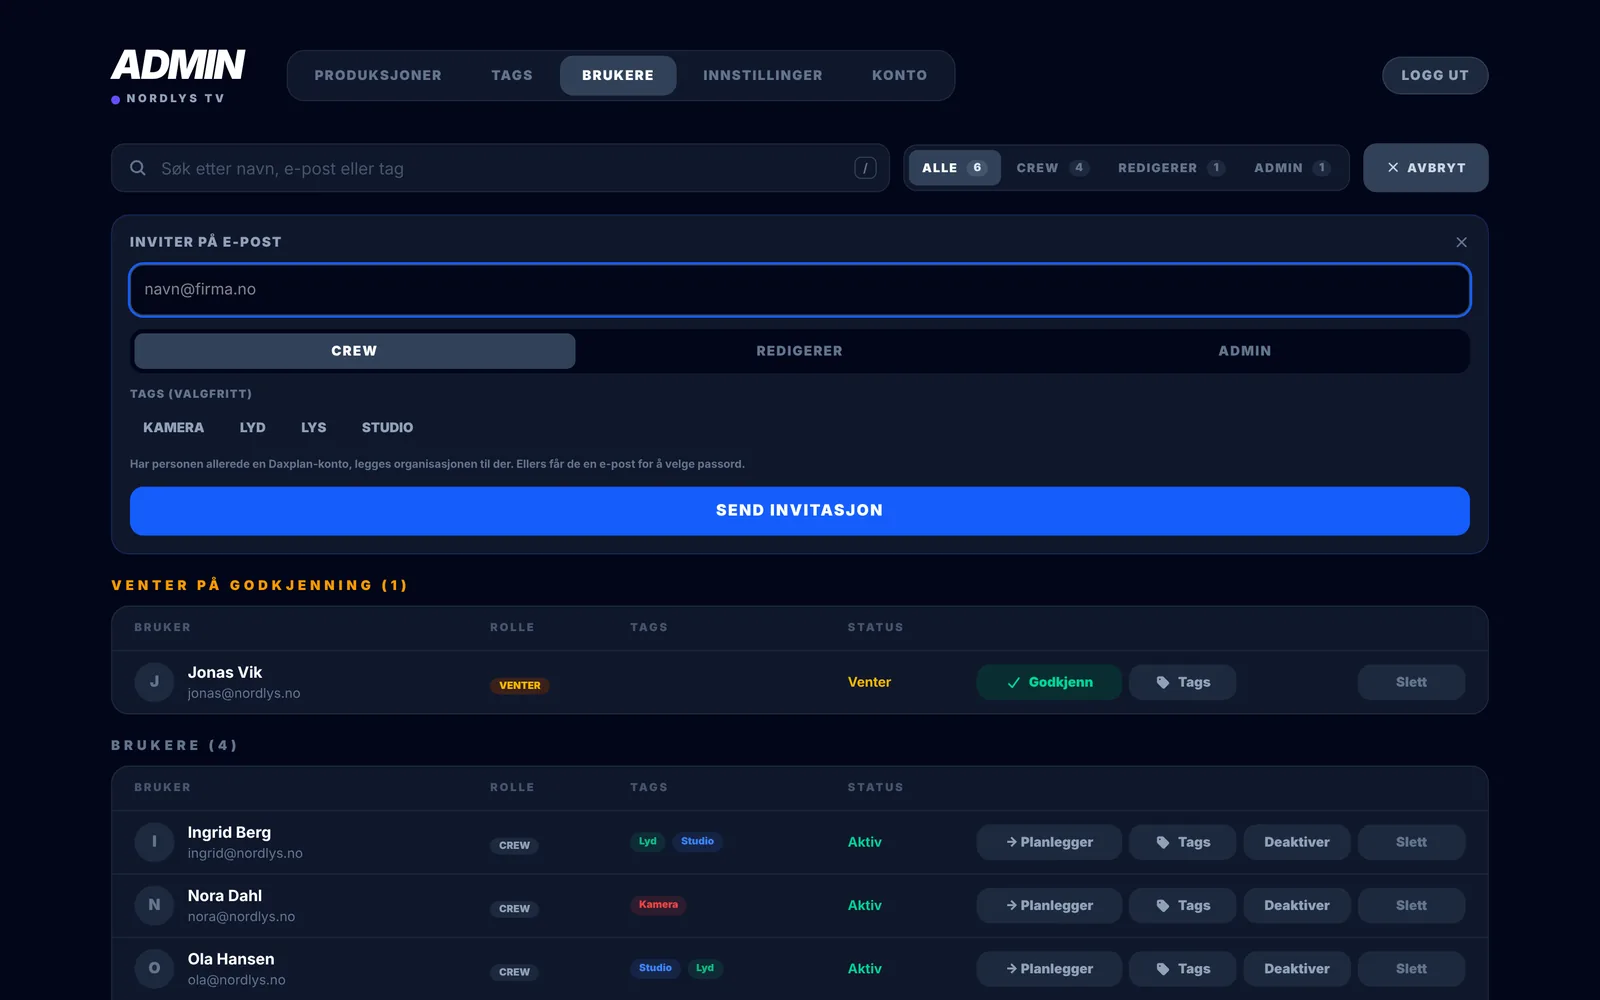This screenshot has height=1000, width=1600.
Task: Select the Brukere tab
Action: (x=618, y=75)
